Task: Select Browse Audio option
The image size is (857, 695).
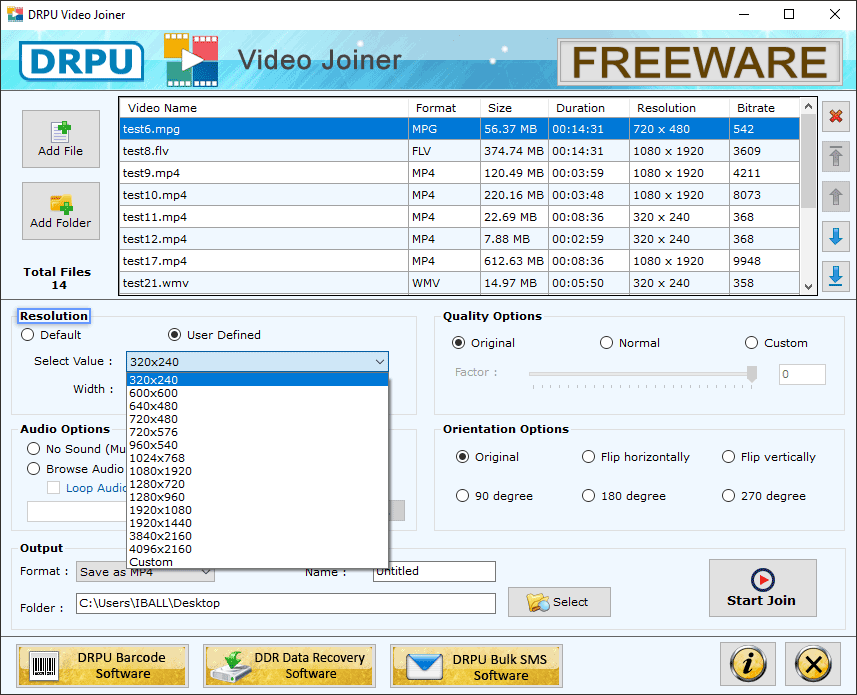Action: click(33, 469)
